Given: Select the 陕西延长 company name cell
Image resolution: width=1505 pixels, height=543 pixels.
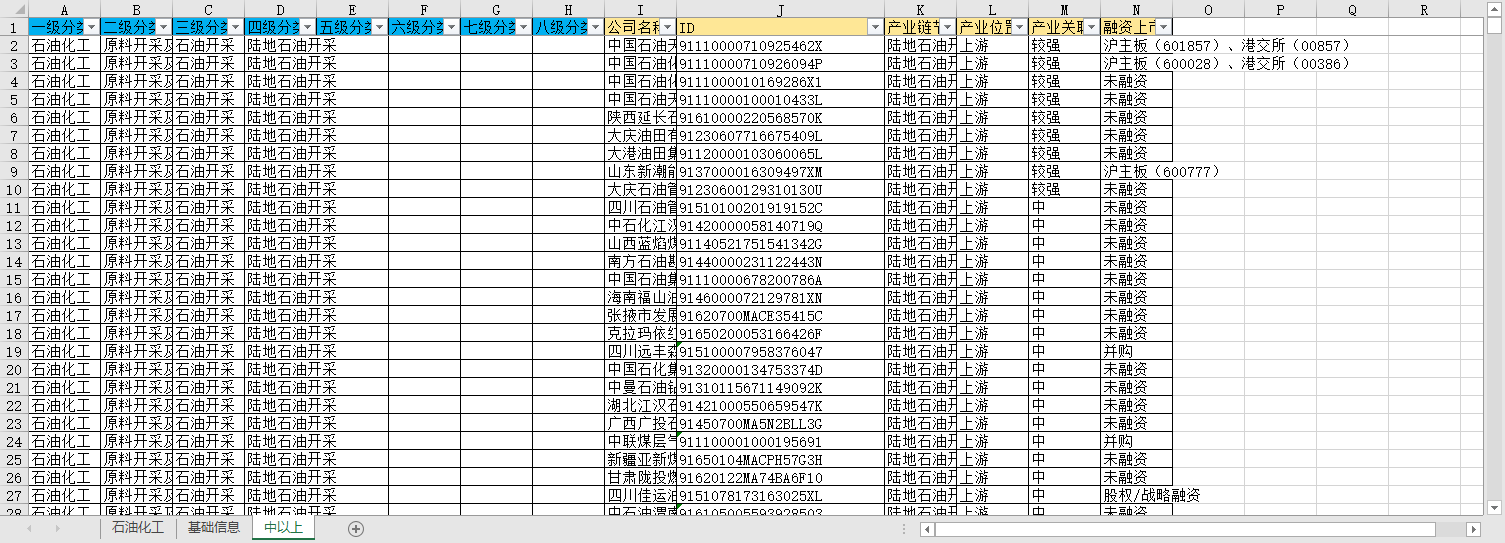Looking at the screenshot, I should (640, 118).
